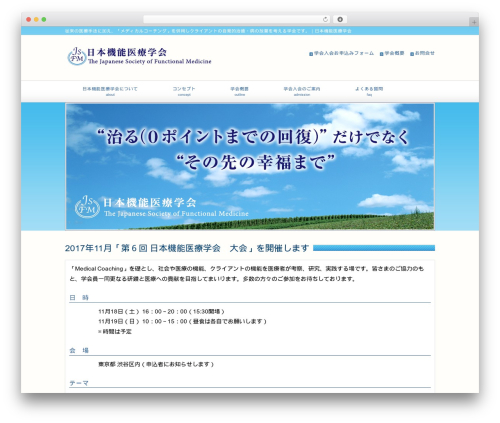This screenshot has width=500, height=423.
Task: Select コンセプト menu item
Action: coord(184,91)
